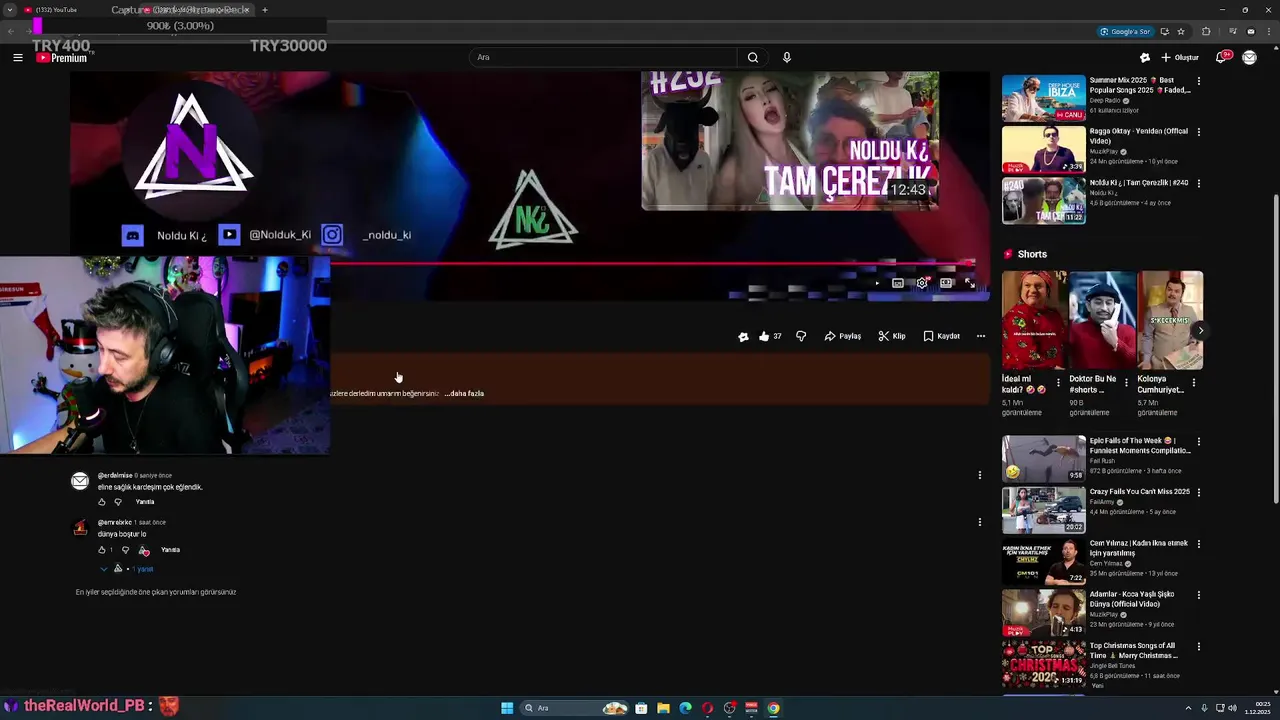Image resolution: width=1280 pixels, height=720 pixels.
Task: Open options for 'İdeal mi kaldı?' short
Action: (1059, 383)
